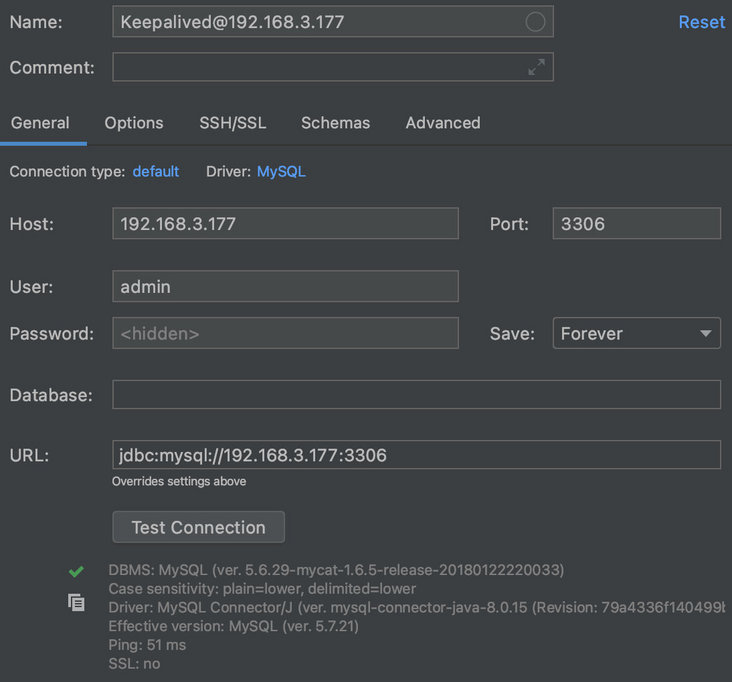Click the URL field with jdbc string
Screen dimensions: 732x682
coord(416,455)
